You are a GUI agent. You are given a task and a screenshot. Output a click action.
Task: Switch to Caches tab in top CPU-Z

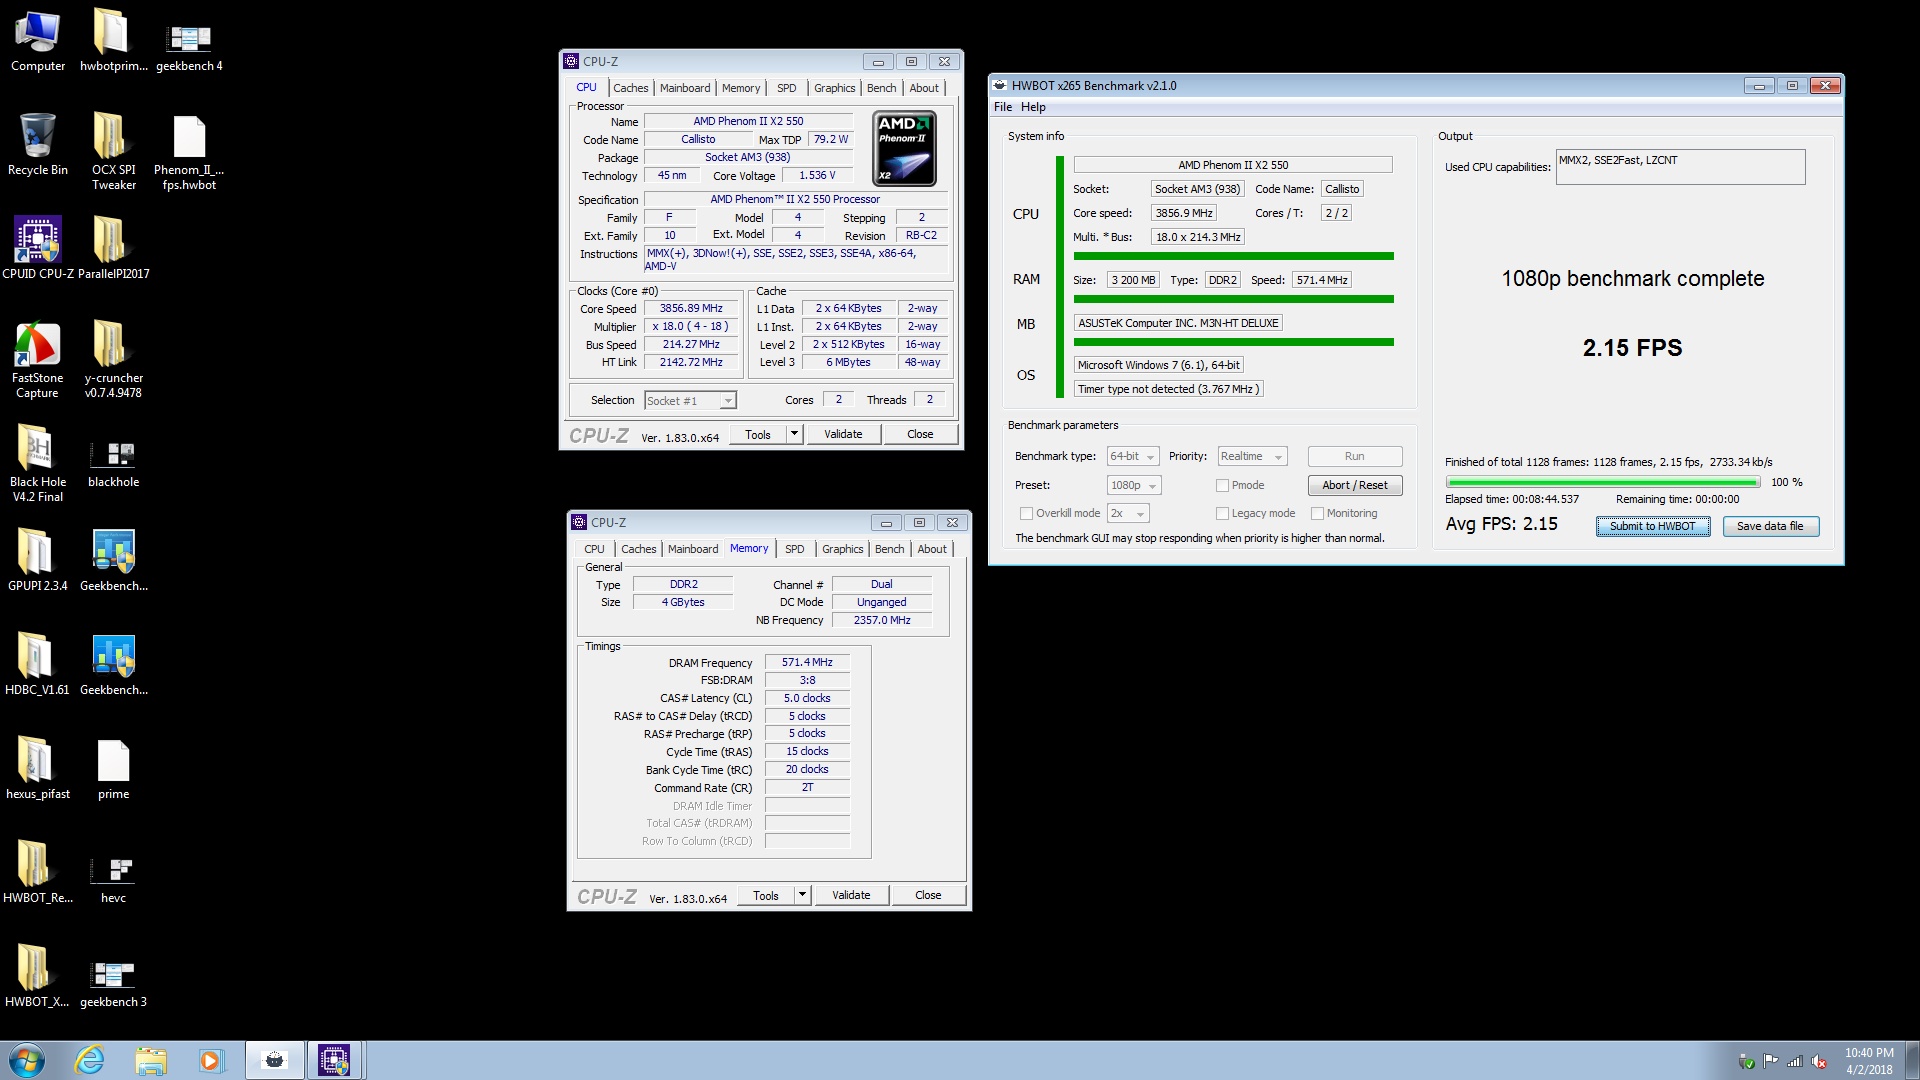tap(631, 88)
